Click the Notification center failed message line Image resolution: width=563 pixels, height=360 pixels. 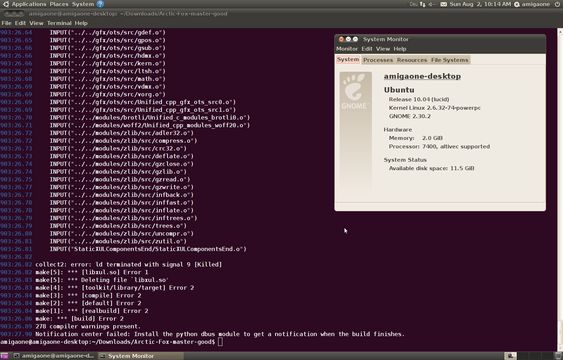pyautogui.click(x=220, y=334)
